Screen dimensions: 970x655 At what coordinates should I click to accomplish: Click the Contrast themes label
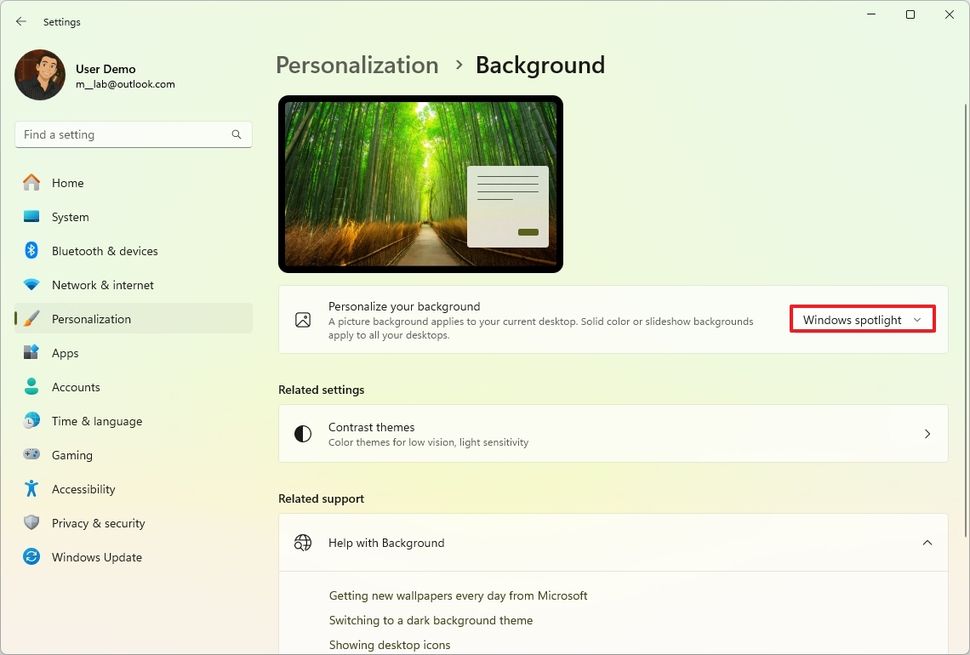371,427
